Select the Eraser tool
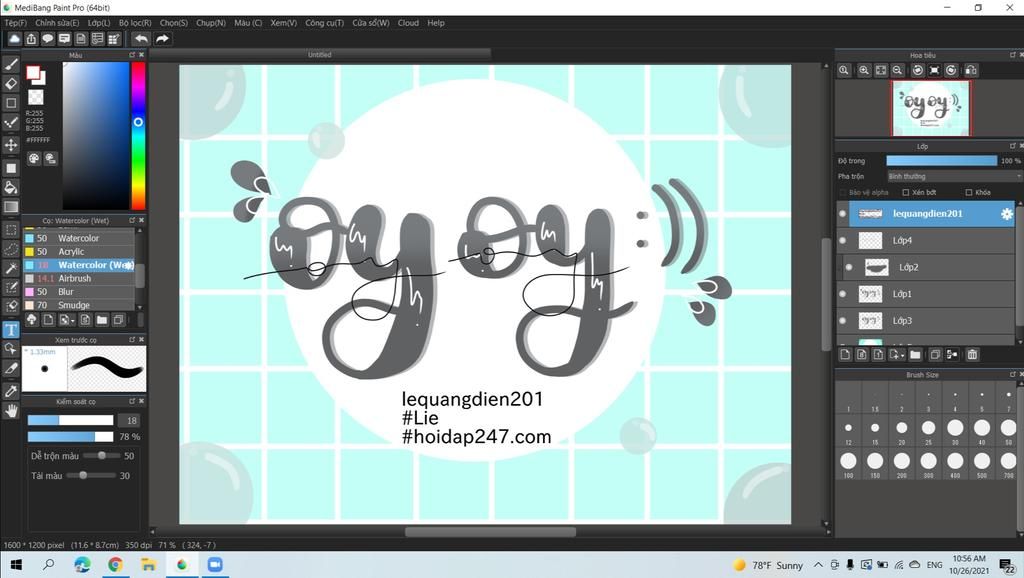 pos(11,84)
